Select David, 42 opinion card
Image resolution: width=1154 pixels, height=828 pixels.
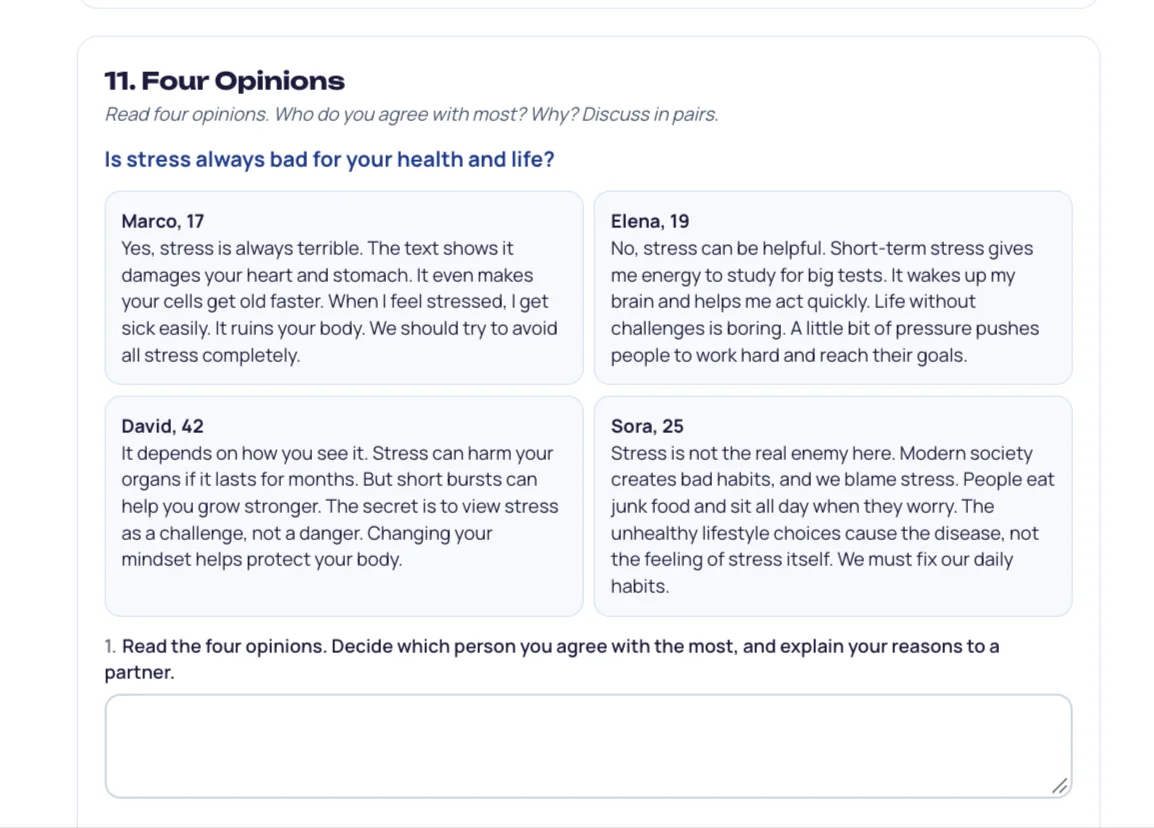(344, 506)
